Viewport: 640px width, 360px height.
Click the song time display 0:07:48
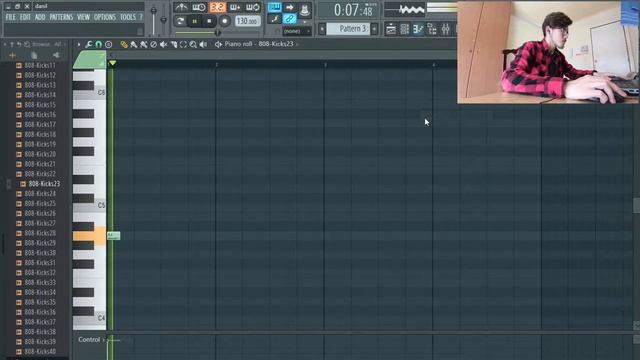[353, 10]
